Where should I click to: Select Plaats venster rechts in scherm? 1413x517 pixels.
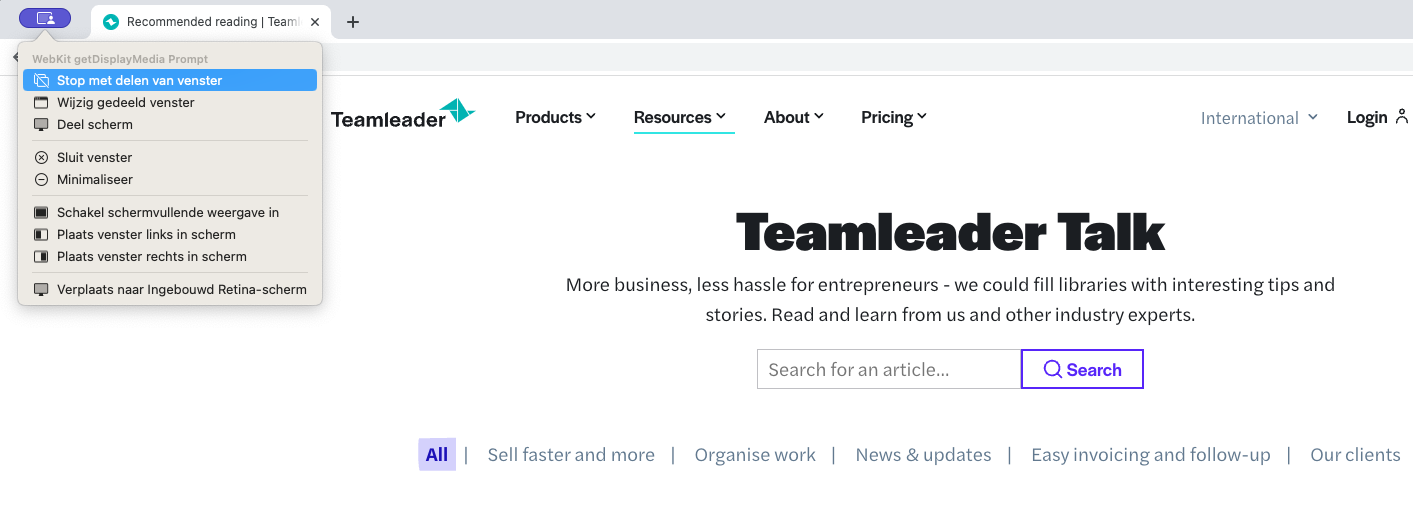[x=170, y=256]
